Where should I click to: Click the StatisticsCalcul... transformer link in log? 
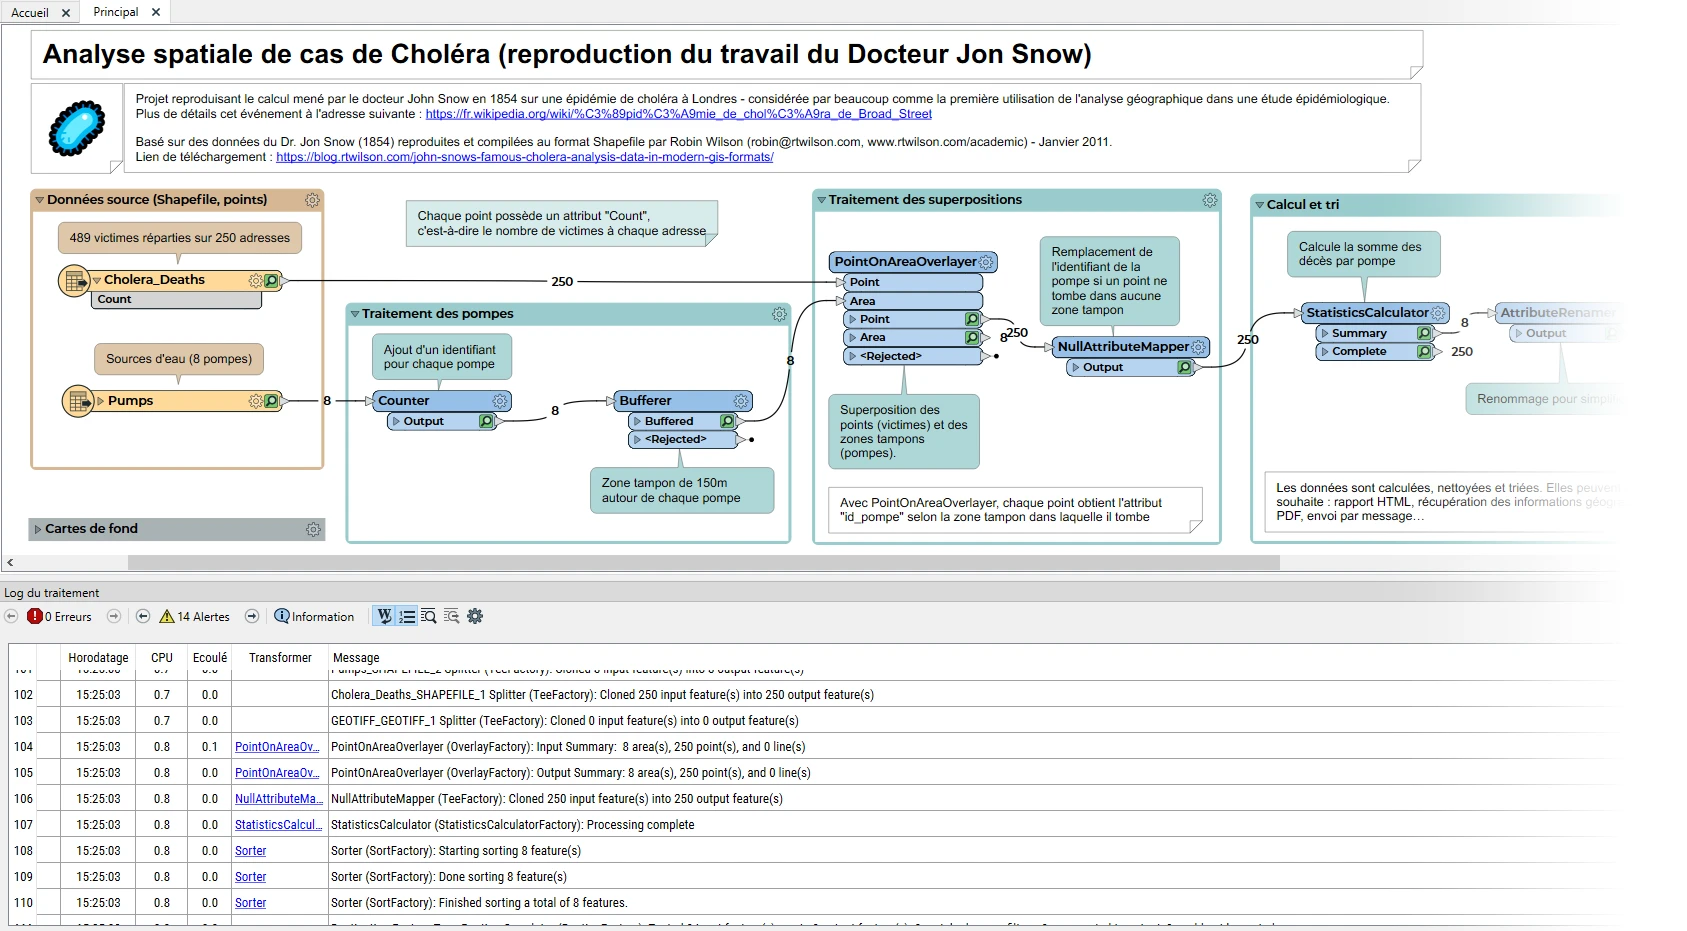(x=278, y=825)
